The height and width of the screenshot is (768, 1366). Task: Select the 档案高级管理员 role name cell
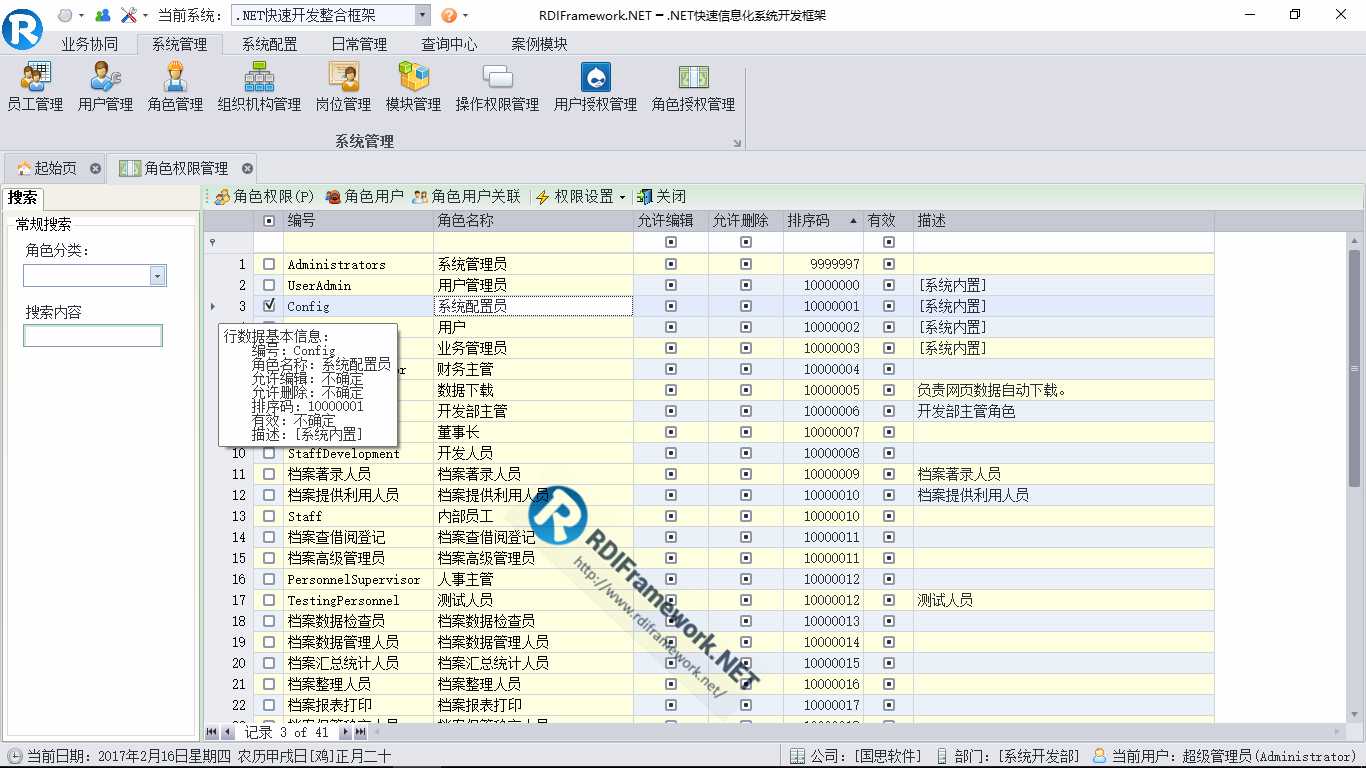[x=533, y=559]
